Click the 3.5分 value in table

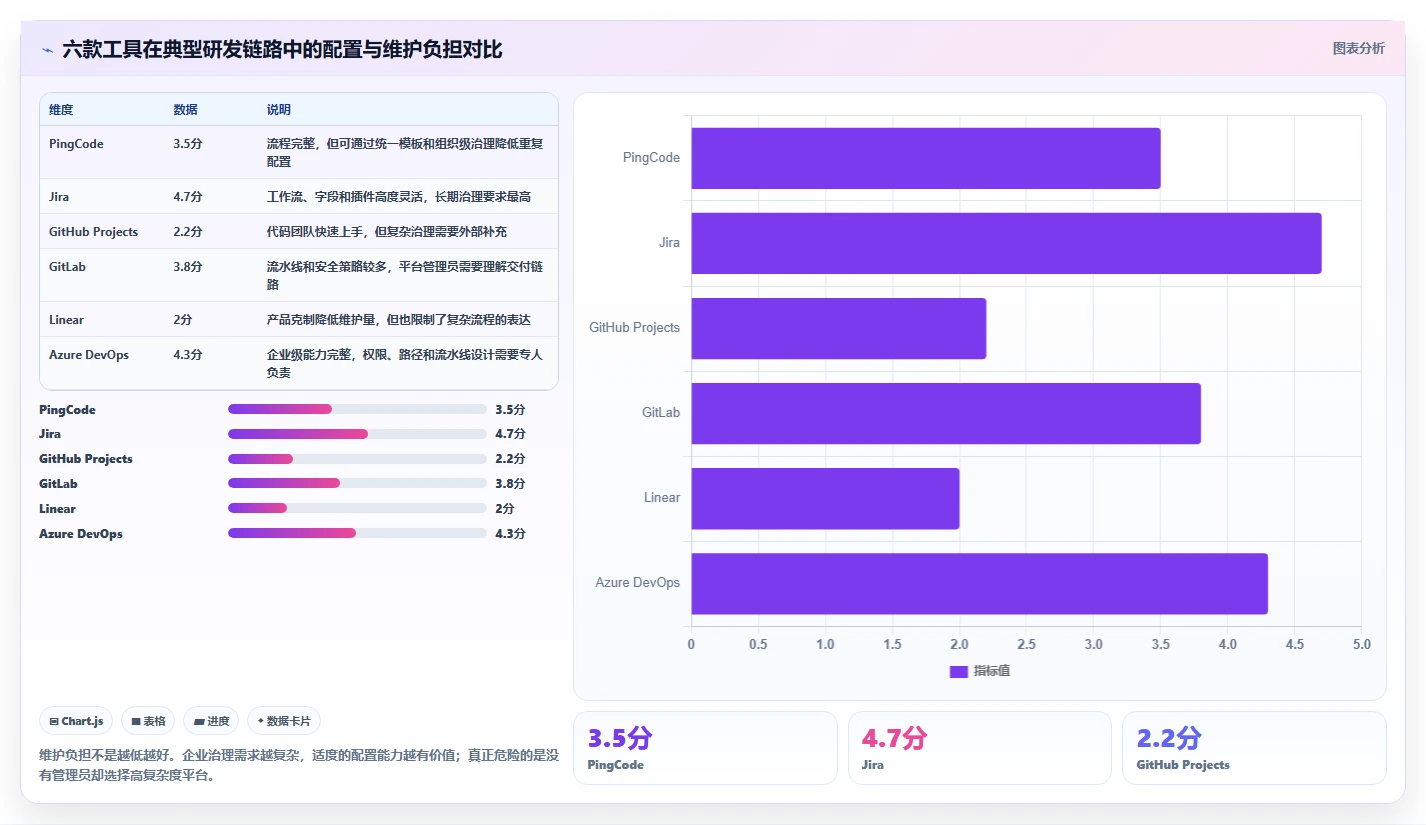pyautogui.click(x=188, y=144)
